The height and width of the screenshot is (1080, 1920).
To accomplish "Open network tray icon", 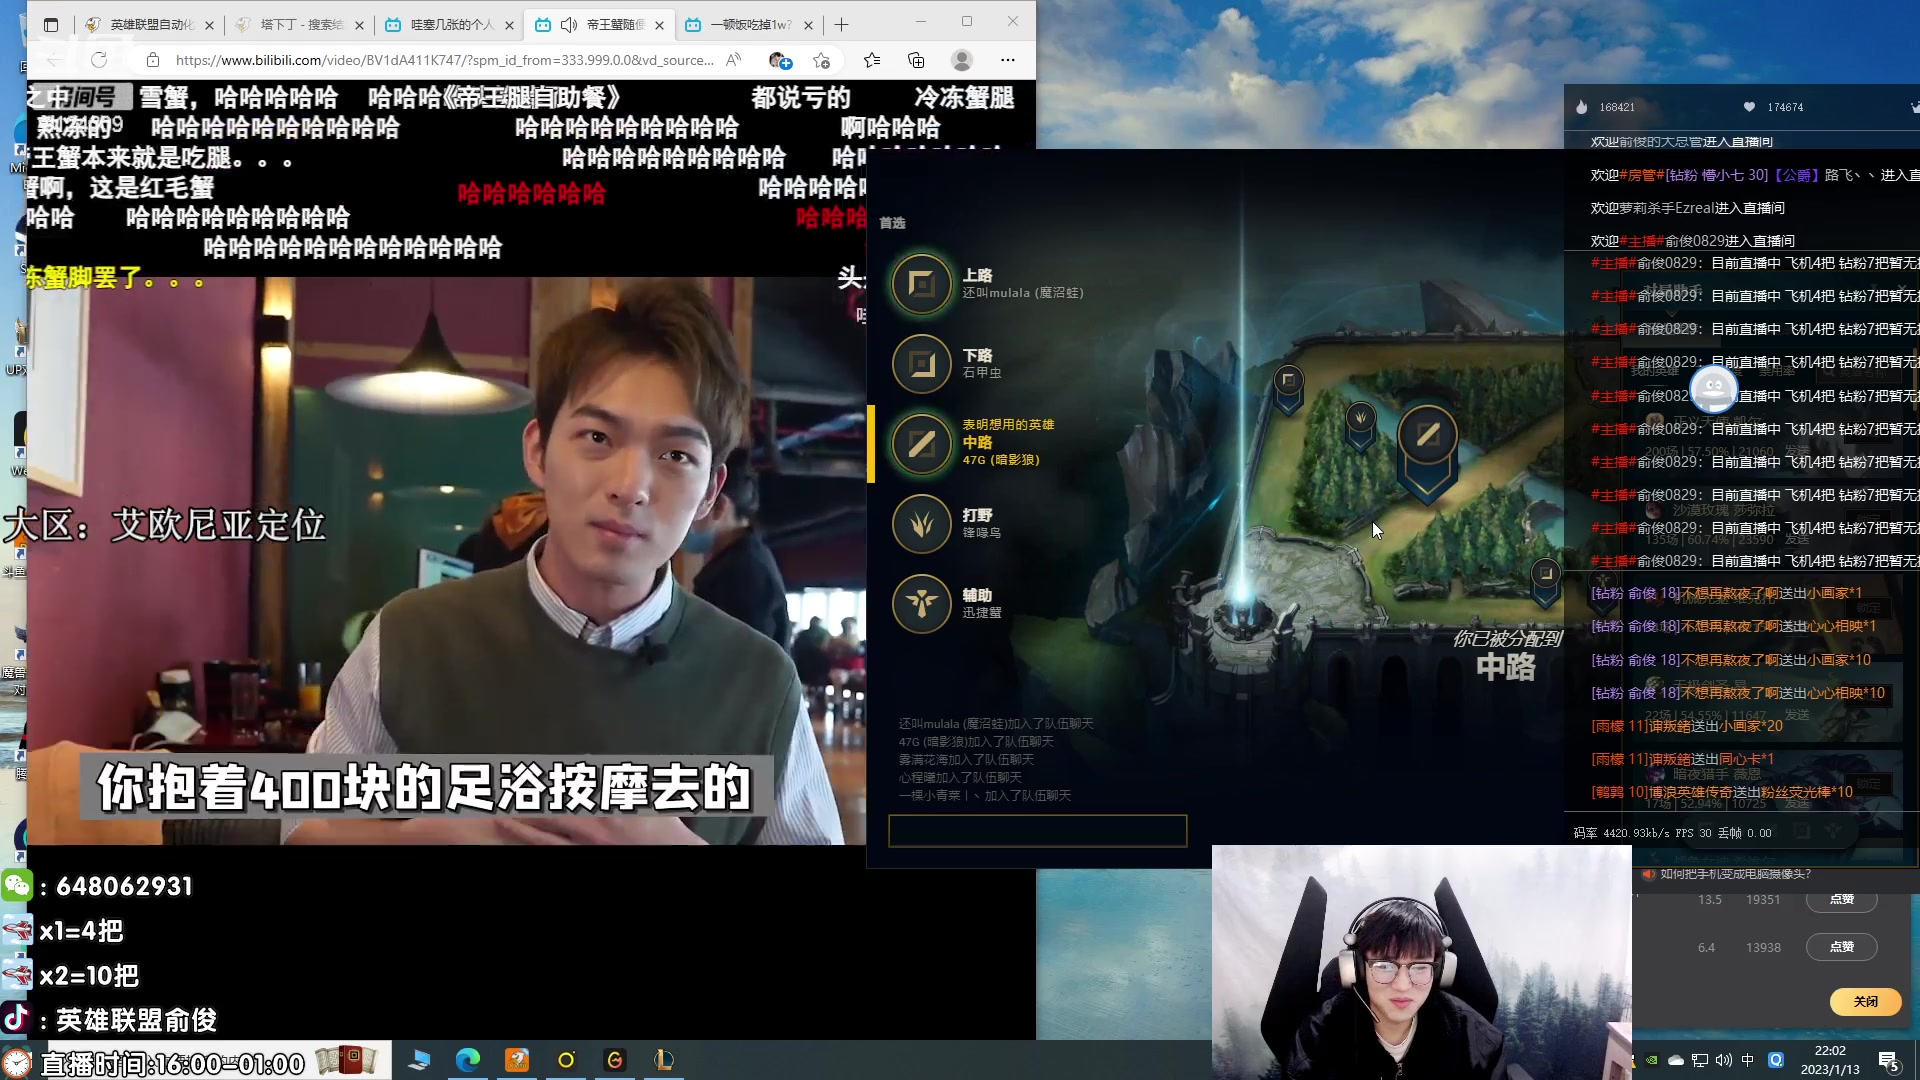I will tap(1700, 1060).
